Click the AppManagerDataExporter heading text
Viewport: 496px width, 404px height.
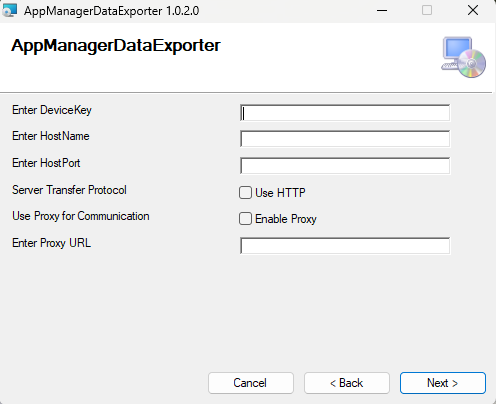(x=116, y=46)
